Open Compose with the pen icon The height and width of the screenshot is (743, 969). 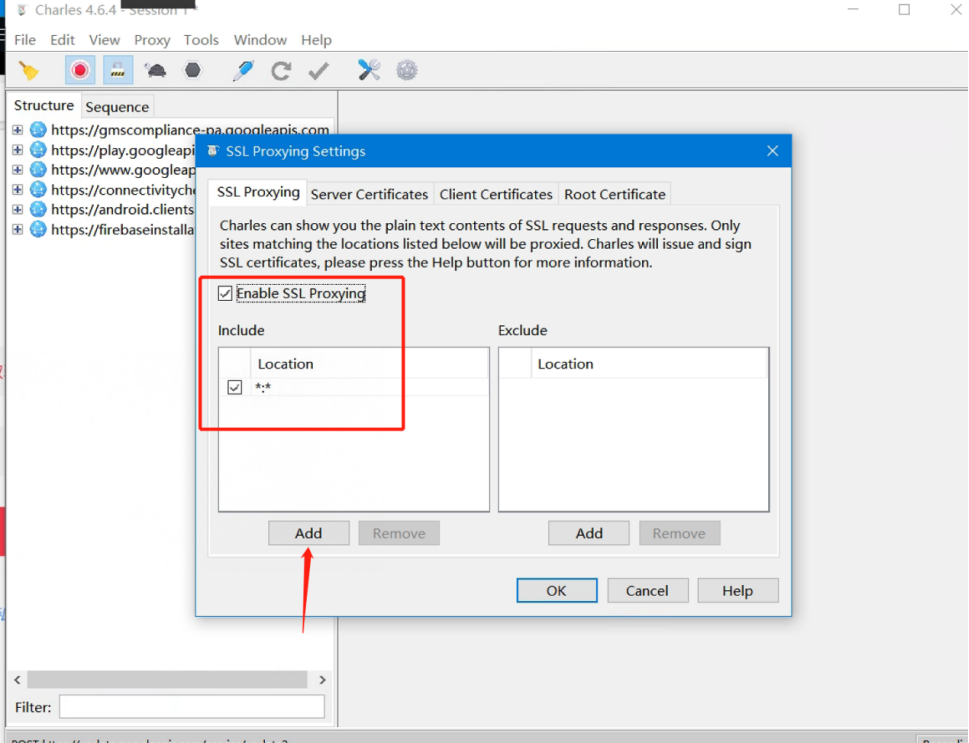pos(243,70)
